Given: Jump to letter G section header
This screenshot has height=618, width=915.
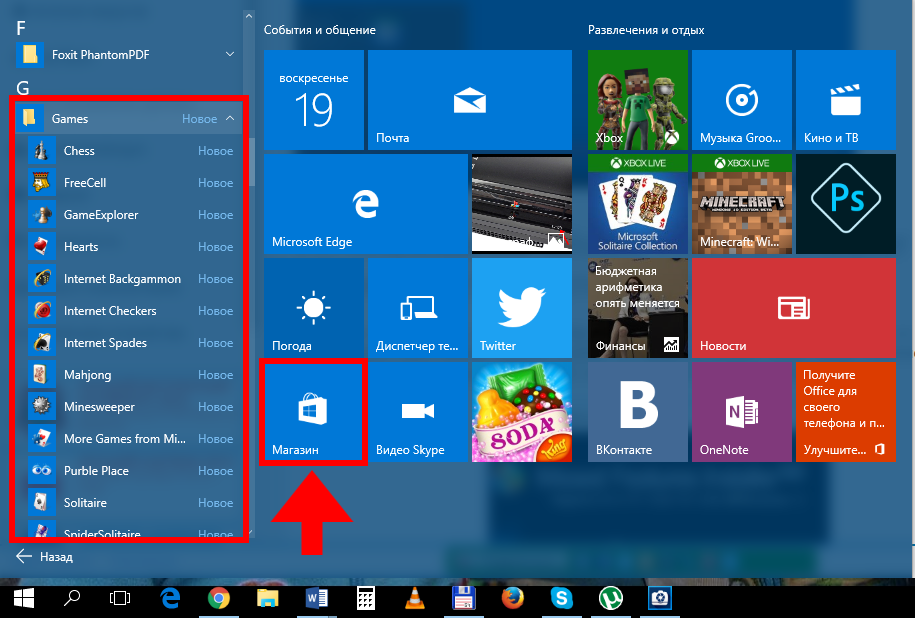Looking at the screenshot, I should (x=23, y=88).
